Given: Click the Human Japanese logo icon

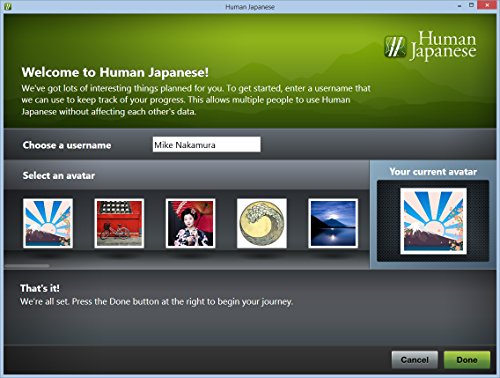Looking at the screenshot, I should [395, 47].
